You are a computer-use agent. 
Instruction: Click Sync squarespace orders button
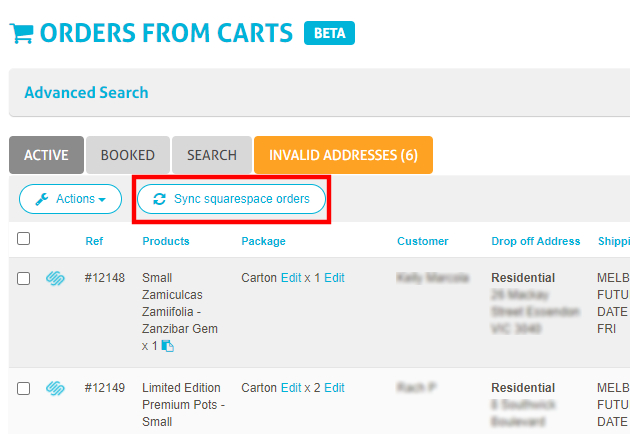click(231, 199)
